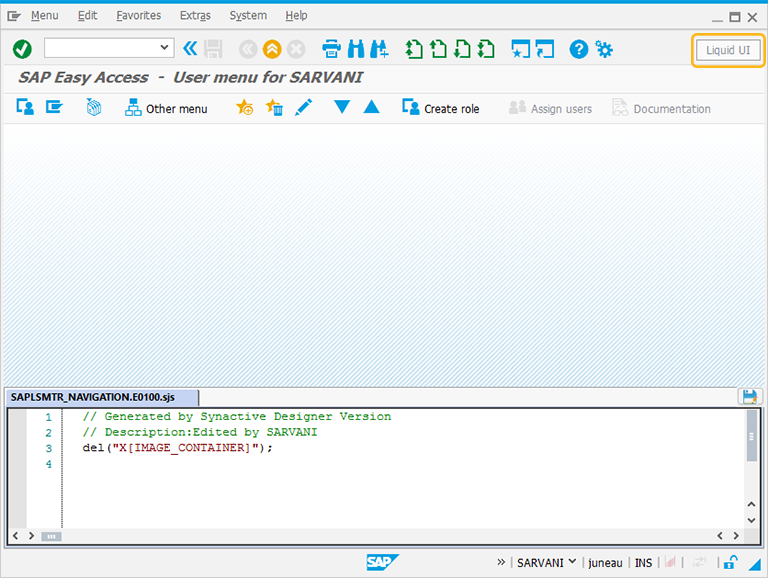Click the Add to Favorites star icon
The height and width of the screenshot is (578, 768).
(x=244, y=107)
